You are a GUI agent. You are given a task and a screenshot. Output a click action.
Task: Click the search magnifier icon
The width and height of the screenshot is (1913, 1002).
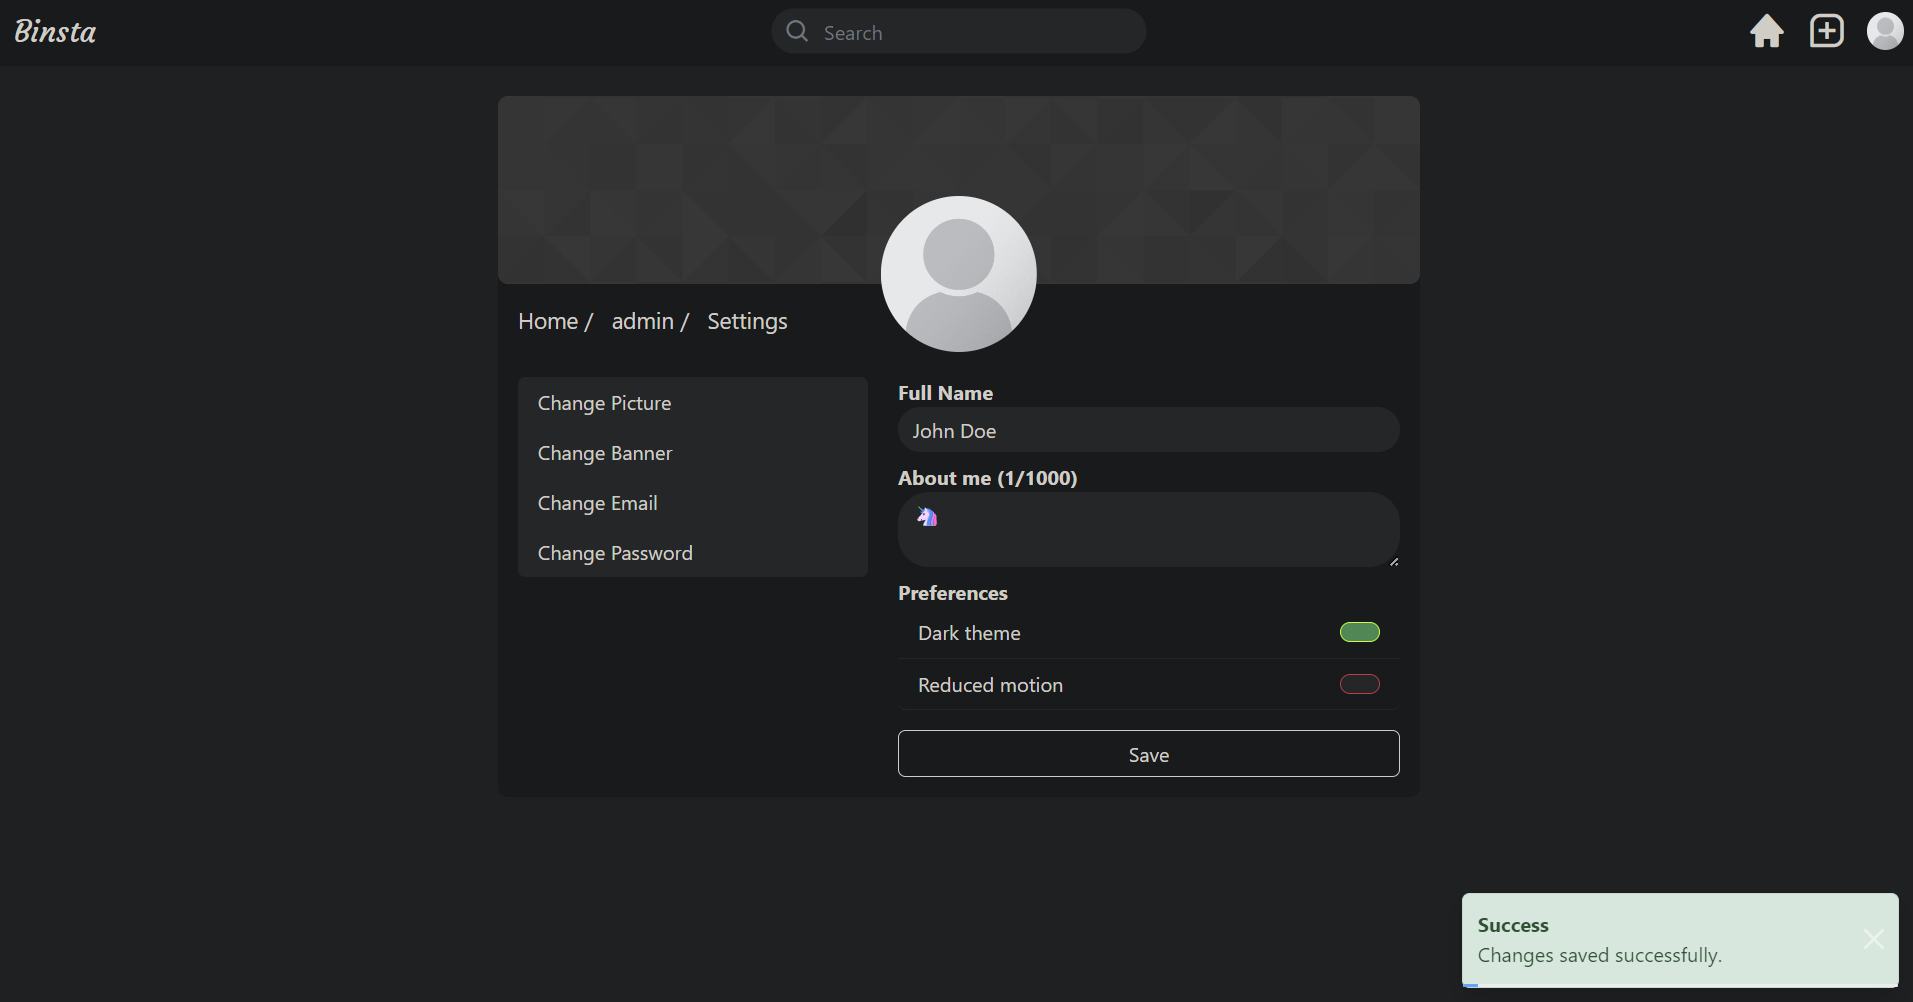[x=796, y=31]
